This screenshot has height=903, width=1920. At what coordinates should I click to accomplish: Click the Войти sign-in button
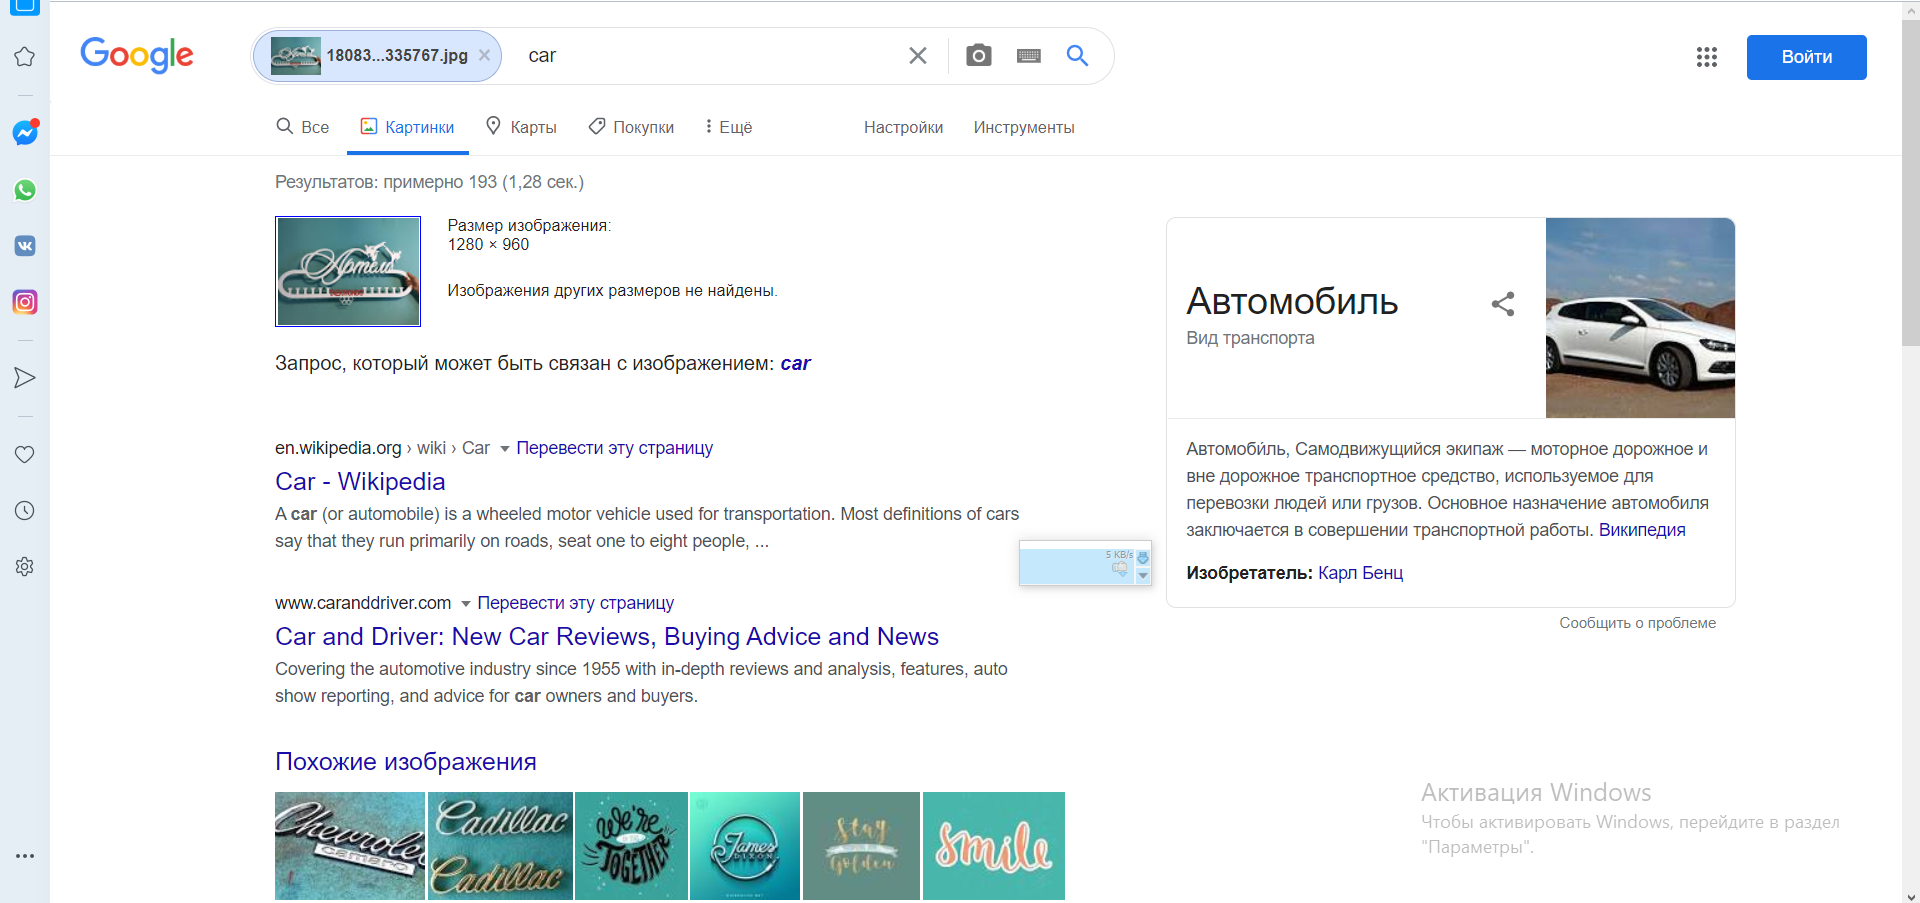coord(1806,57)
